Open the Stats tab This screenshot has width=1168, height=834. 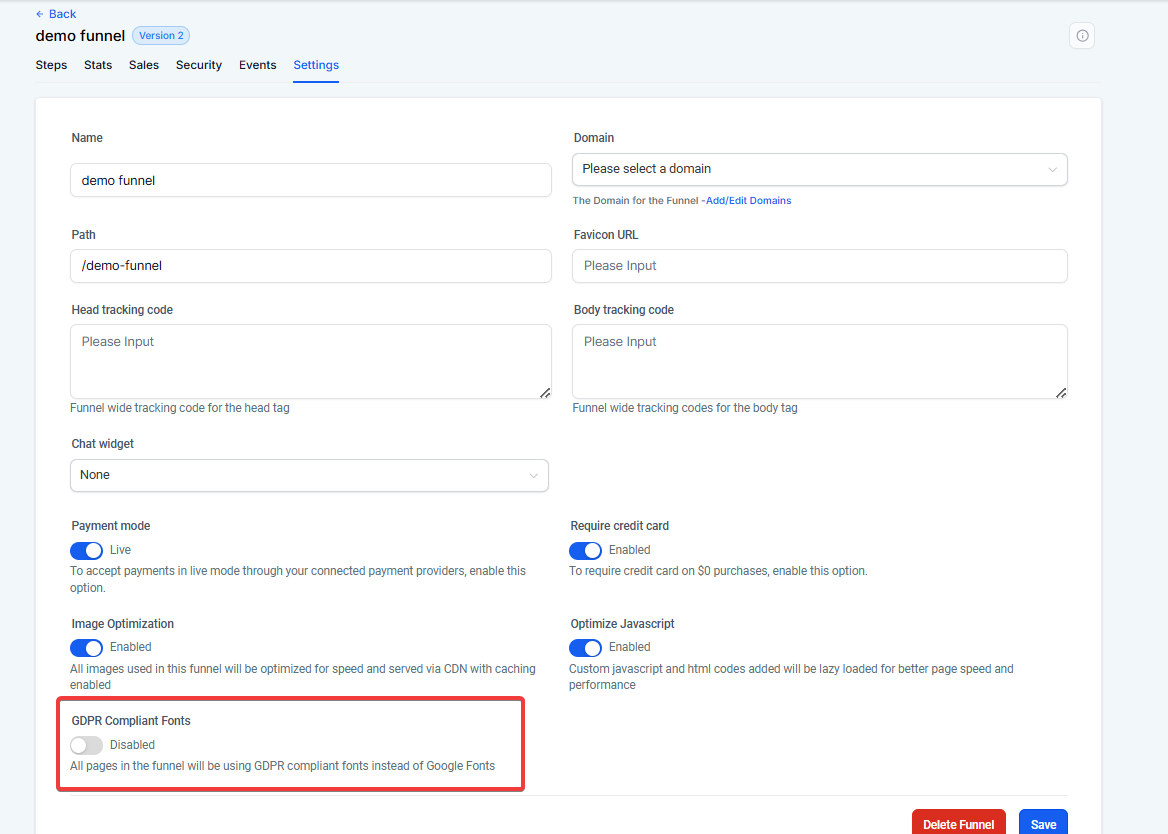point(98,65)
